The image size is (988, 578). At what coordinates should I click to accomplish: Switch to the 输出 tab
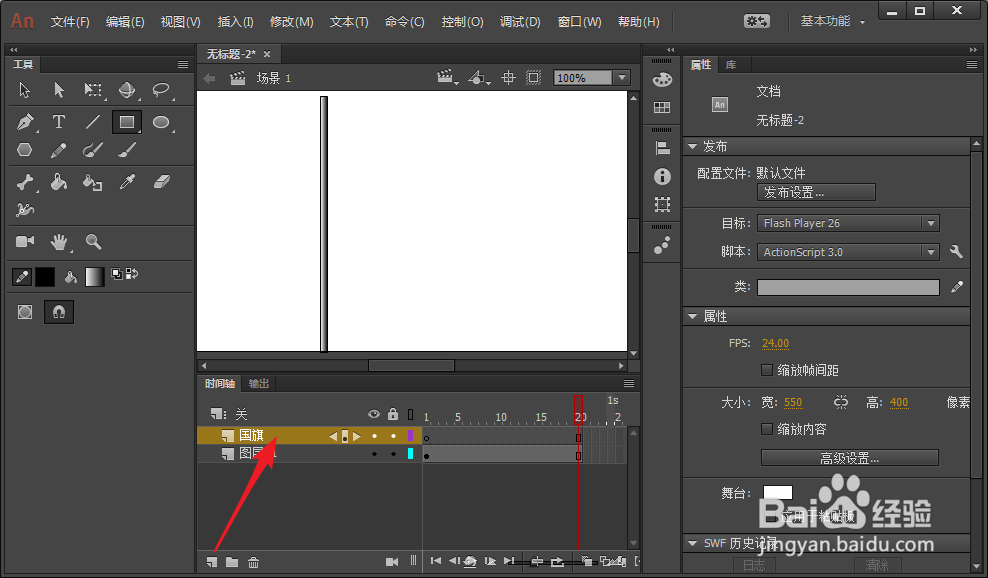(258, 383)
